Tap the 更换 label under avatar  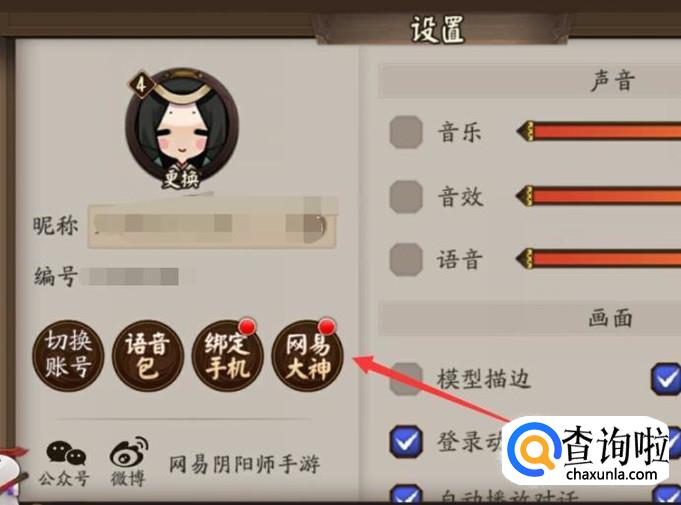coord(182,178)
